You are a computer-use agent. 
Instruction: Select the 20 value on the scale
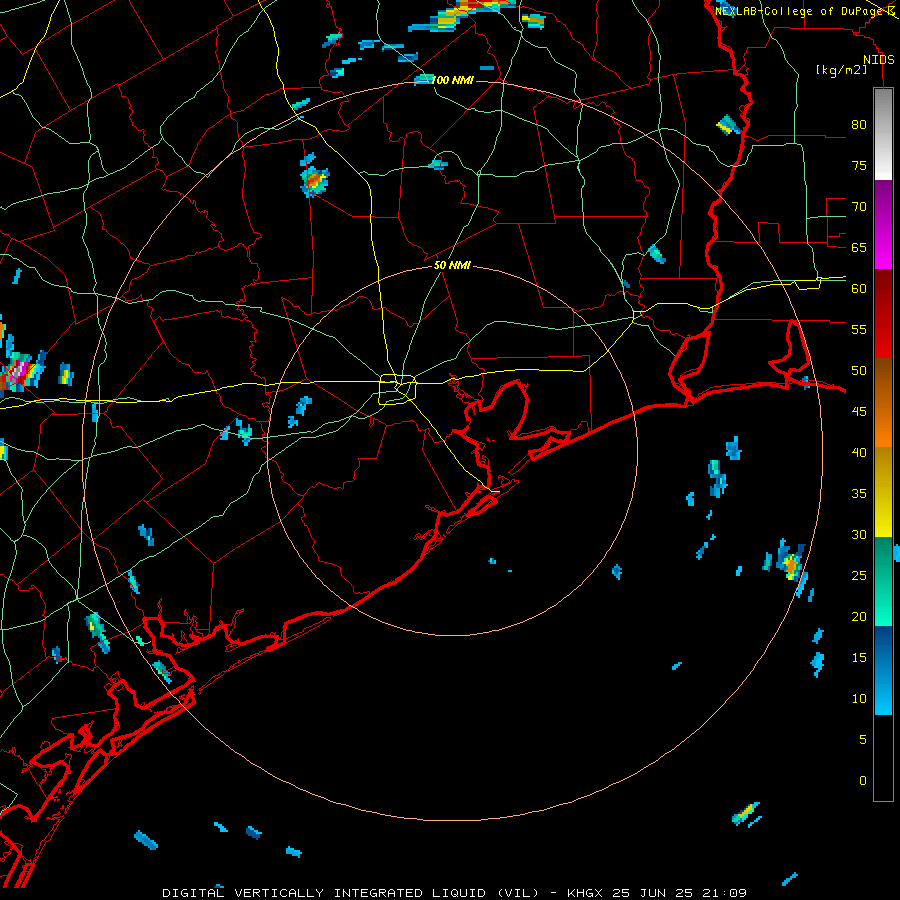(x=859, y=616)
